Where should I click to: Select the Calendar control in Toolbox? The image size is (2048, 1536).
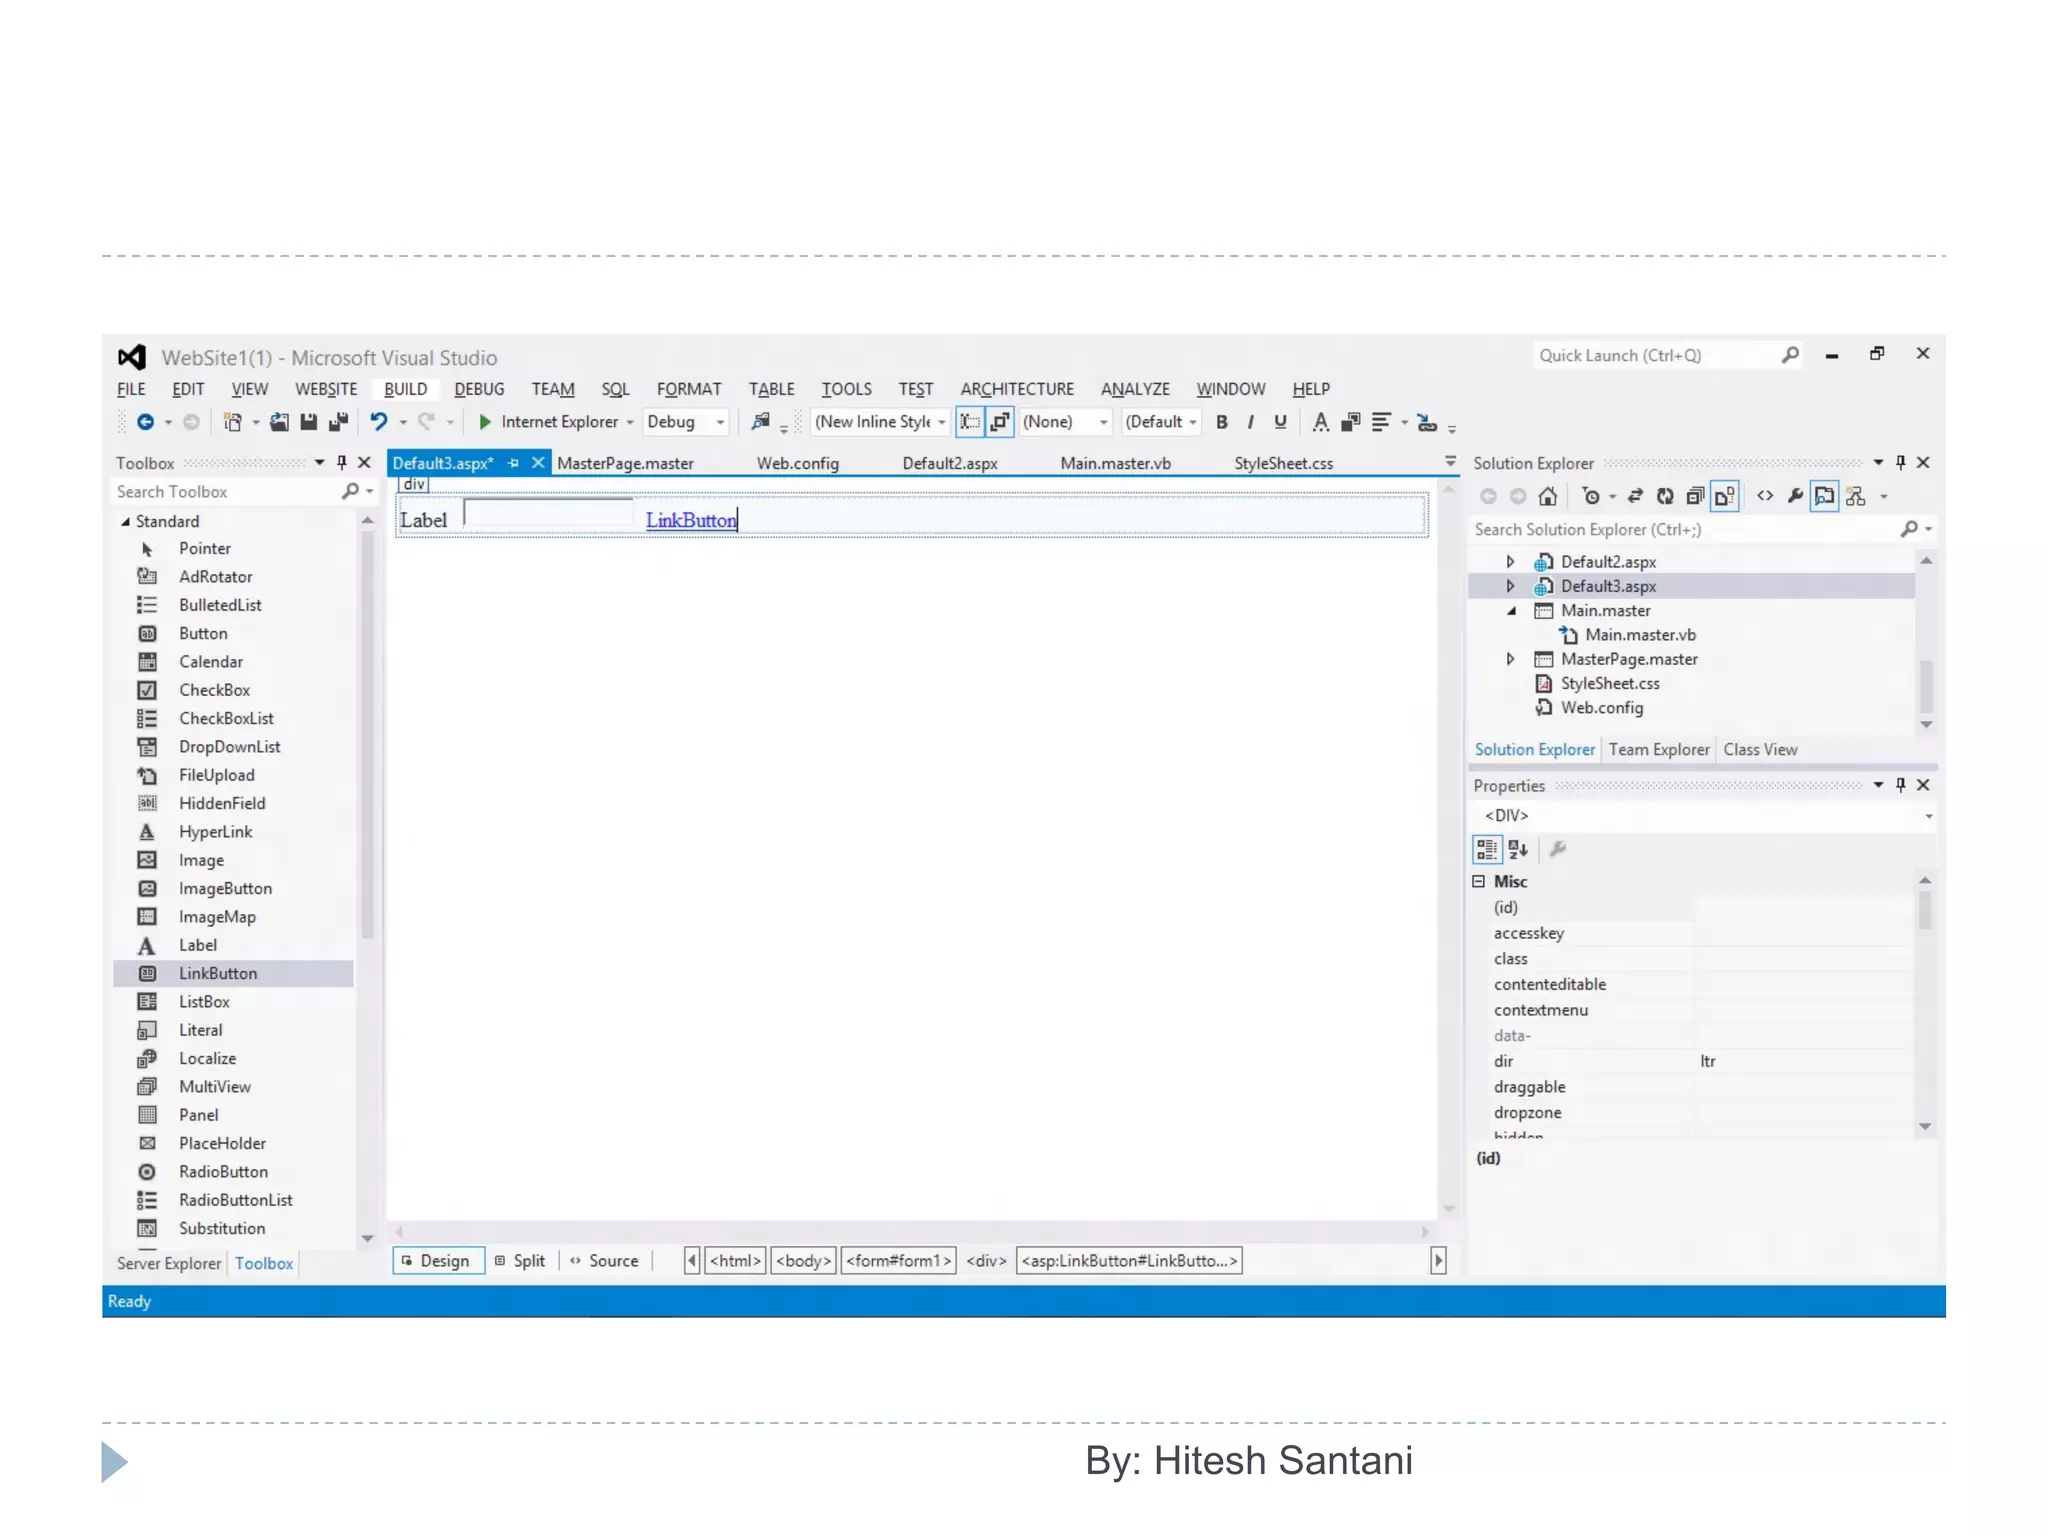(211, 662)
